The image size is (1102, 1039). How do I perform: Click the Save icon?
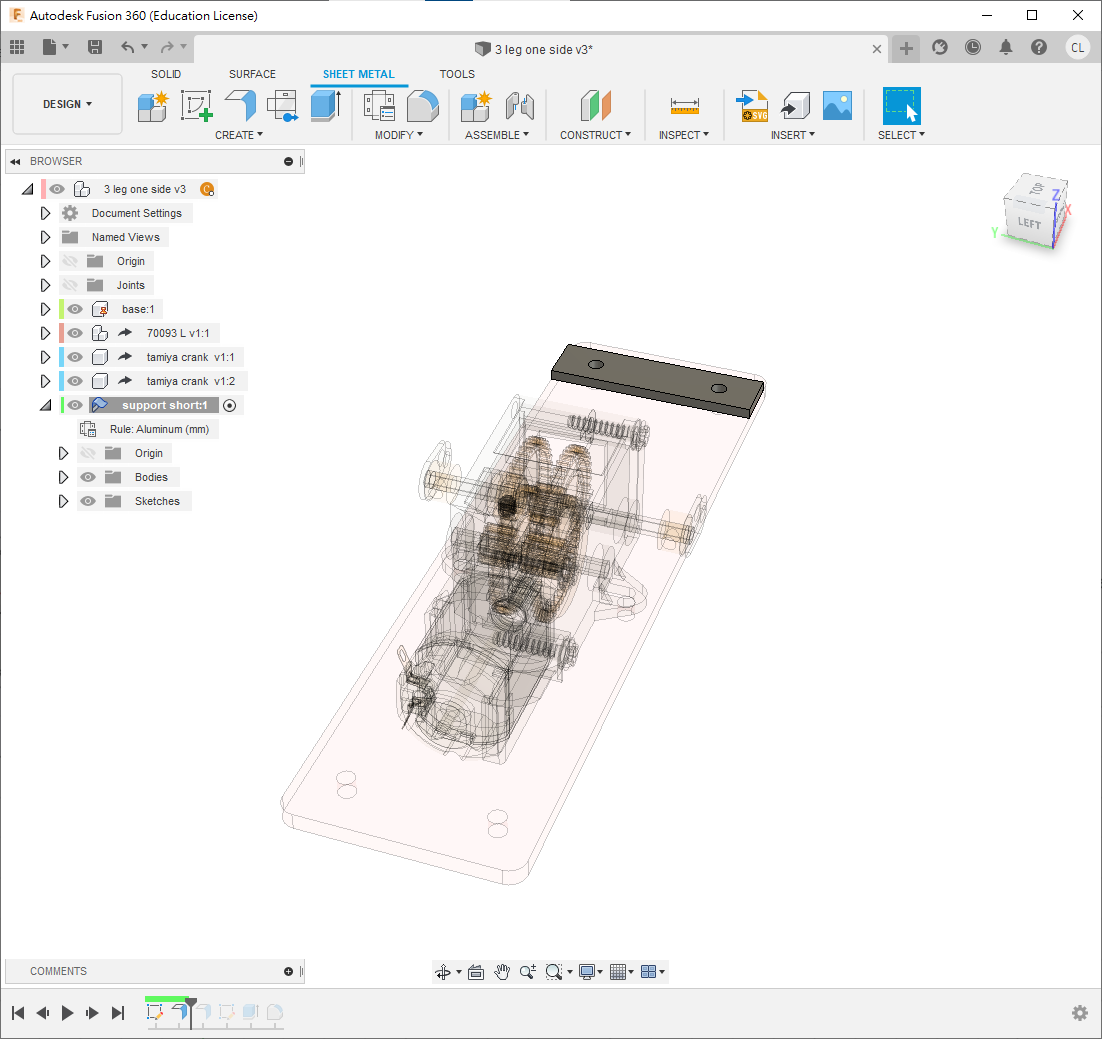coord(95,47)
